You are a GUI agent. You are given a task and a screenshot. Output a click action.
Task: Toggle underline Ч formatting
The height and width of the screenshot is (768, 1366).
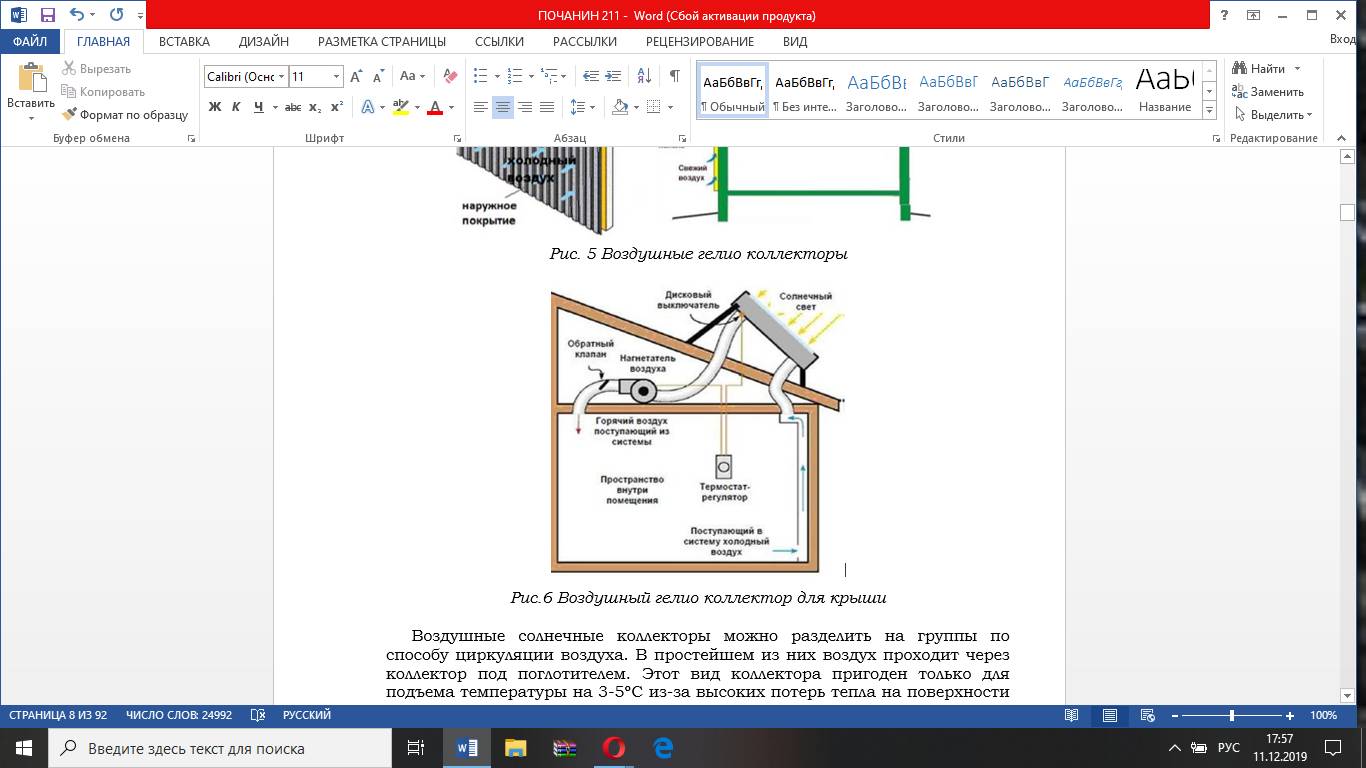pyautogui.click(x=259, y=107)
